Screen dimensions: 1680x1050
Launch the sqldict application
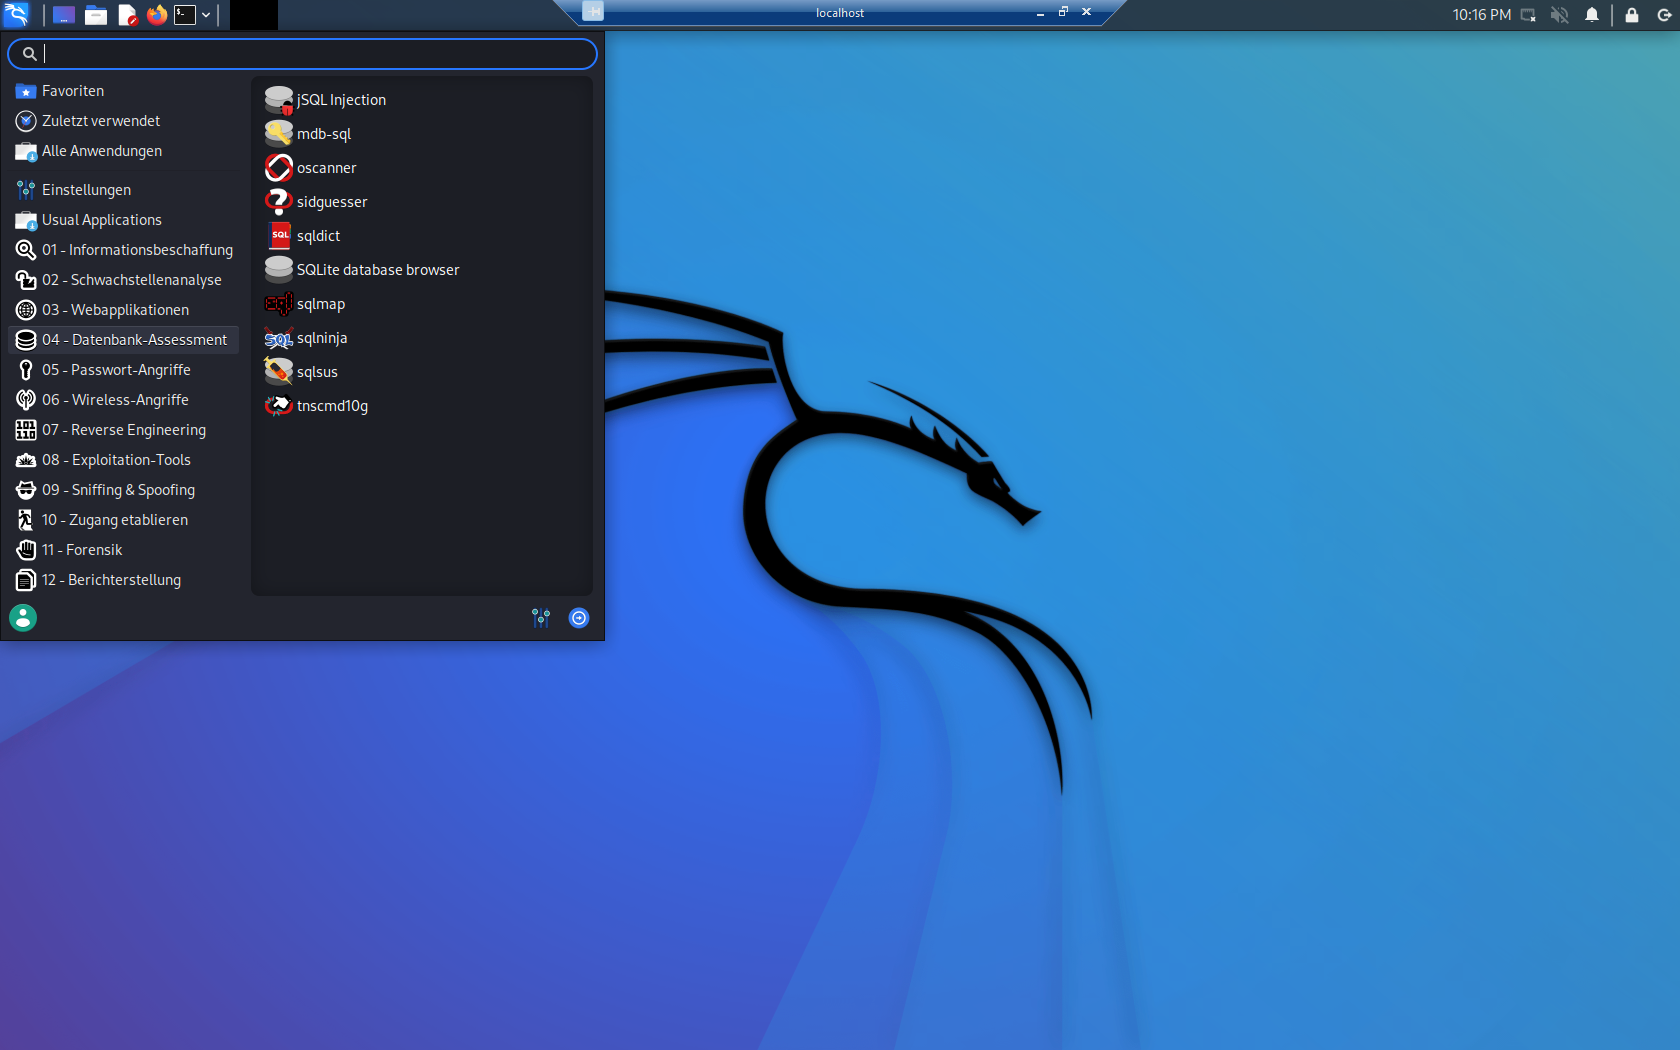coord(422,236)
